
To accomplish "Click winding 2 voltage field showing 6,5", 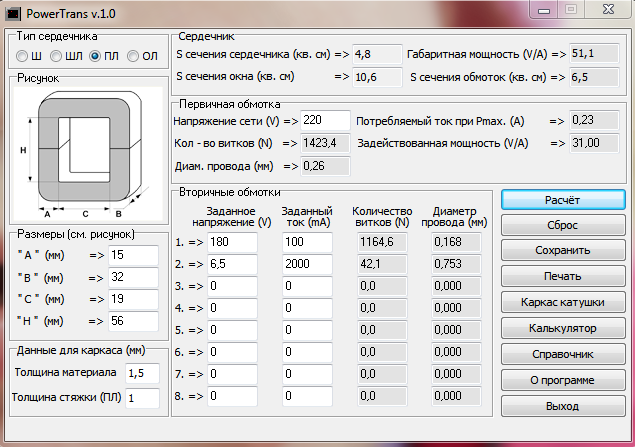I will 232,264.
